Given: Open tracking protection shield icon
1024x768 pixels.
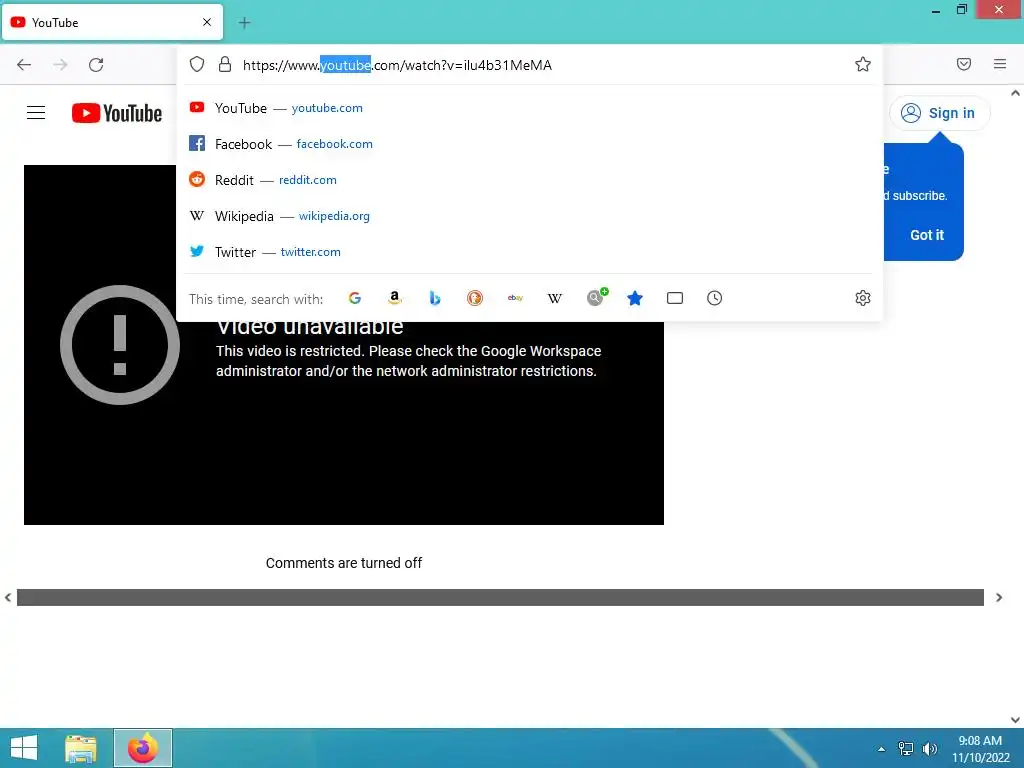Looking at the screenshot, I should pos(197,64).
